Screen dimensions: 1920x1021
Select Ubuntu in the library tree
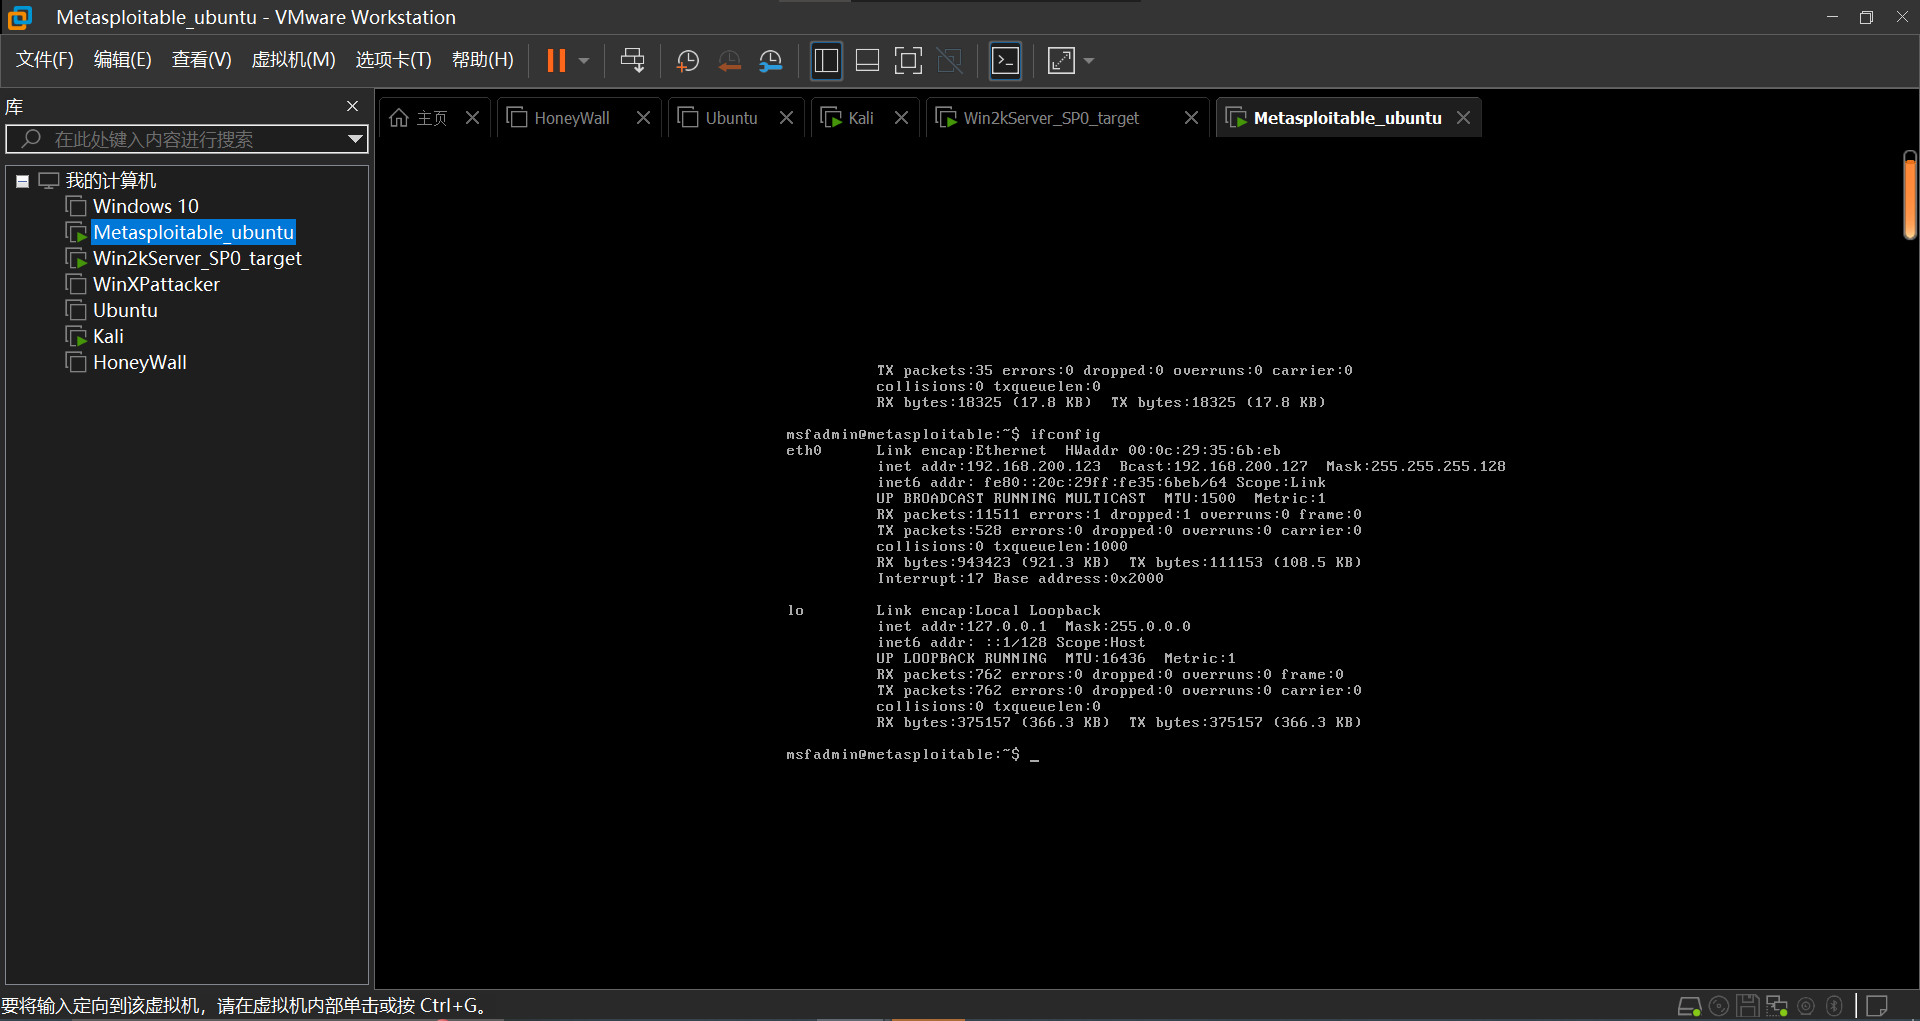click(125, 311)
